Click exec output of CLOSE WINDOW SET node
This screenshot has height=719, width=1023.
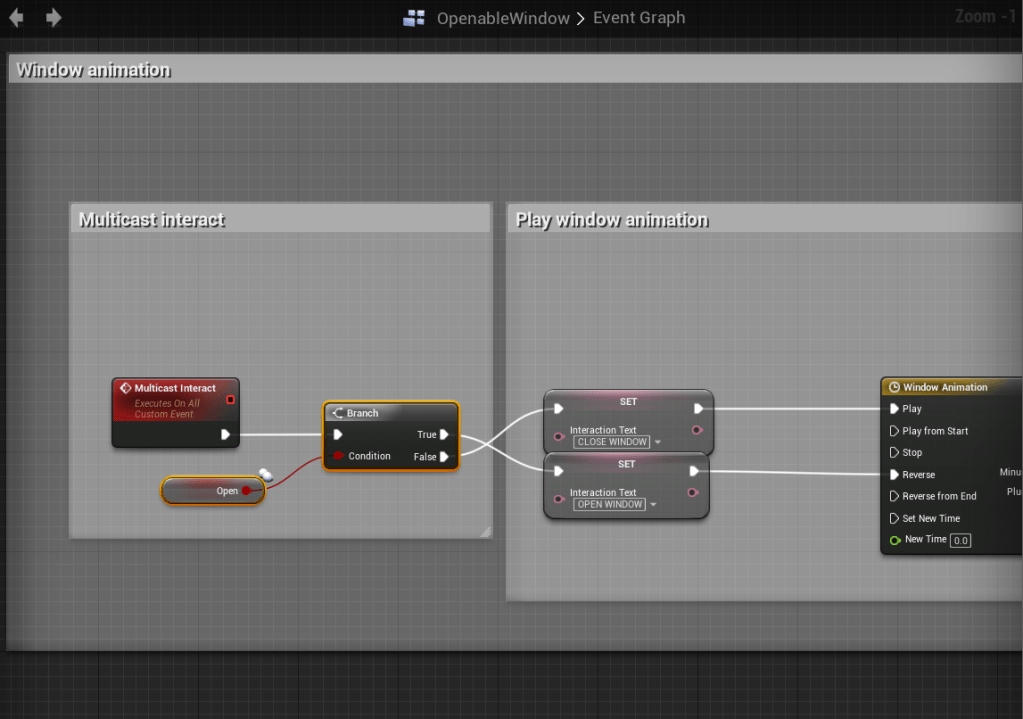click(698, 409)
